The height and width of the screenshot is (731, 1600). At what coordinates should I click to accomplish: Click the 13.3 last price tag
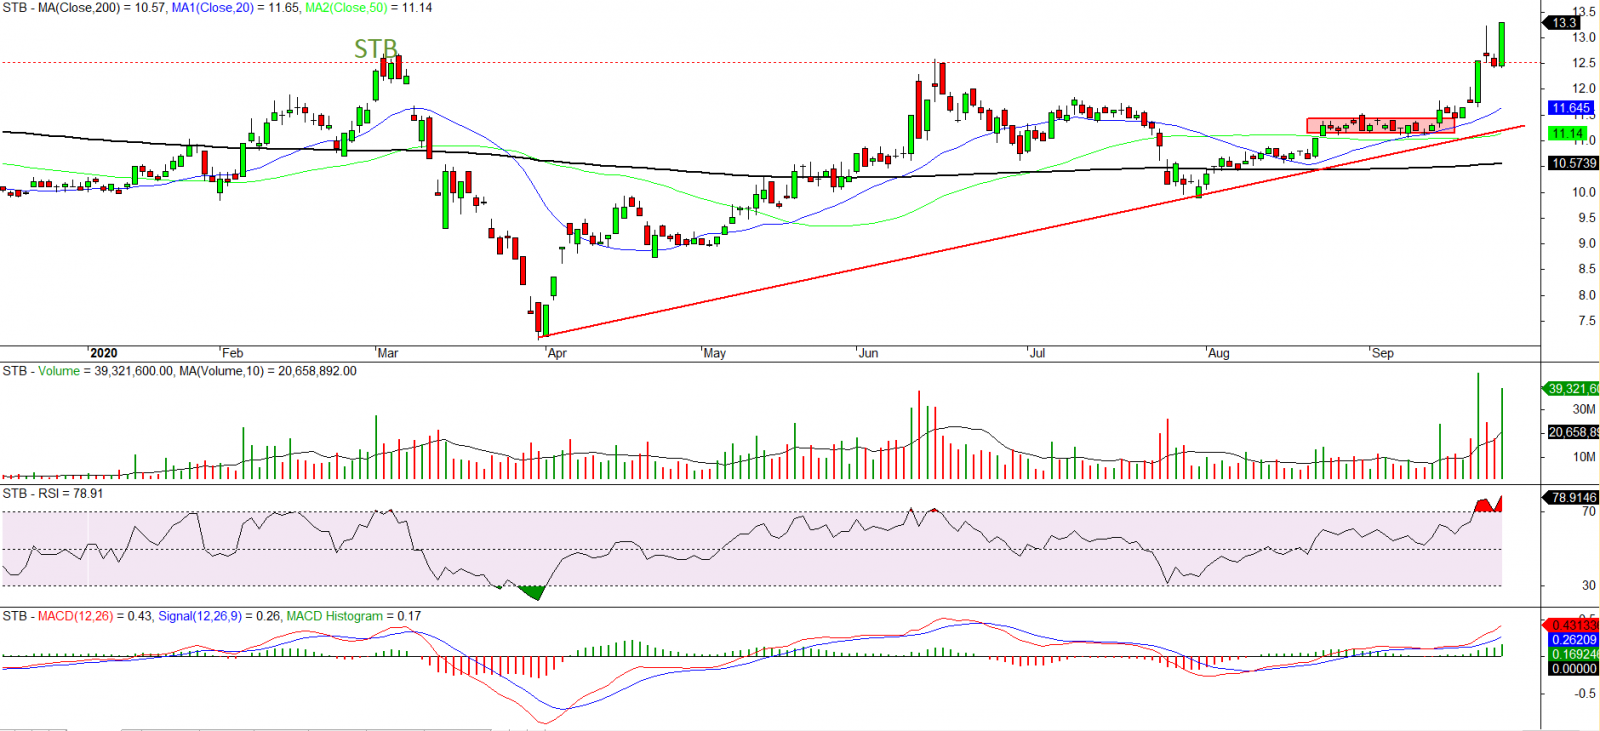(x=1564, y=22)
